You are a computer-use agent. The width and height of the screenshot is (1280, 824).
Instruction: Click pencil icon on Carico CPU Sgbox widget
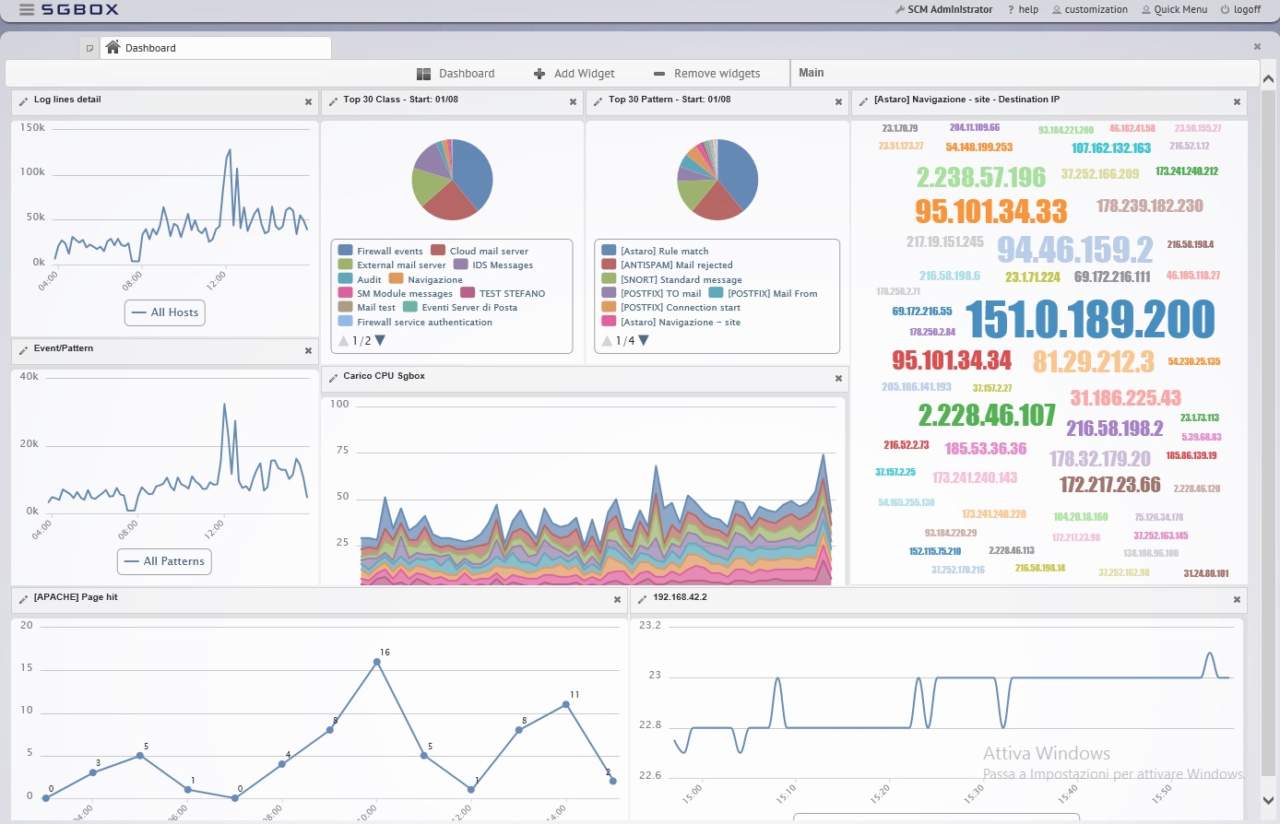coord(333,378)
